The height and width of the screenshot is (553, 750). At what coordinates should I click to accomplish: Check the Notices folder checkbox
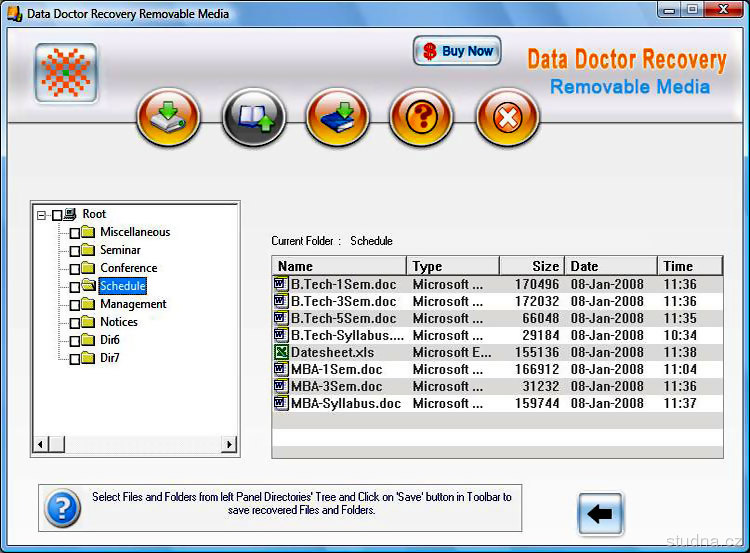pos(75,323)
